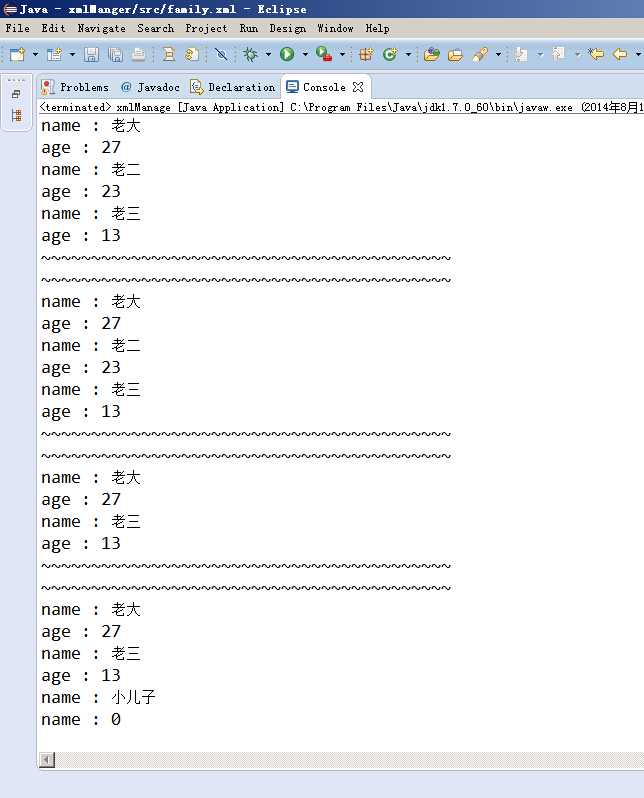Open the Run menu
The image size is (644, 798).
249,28
